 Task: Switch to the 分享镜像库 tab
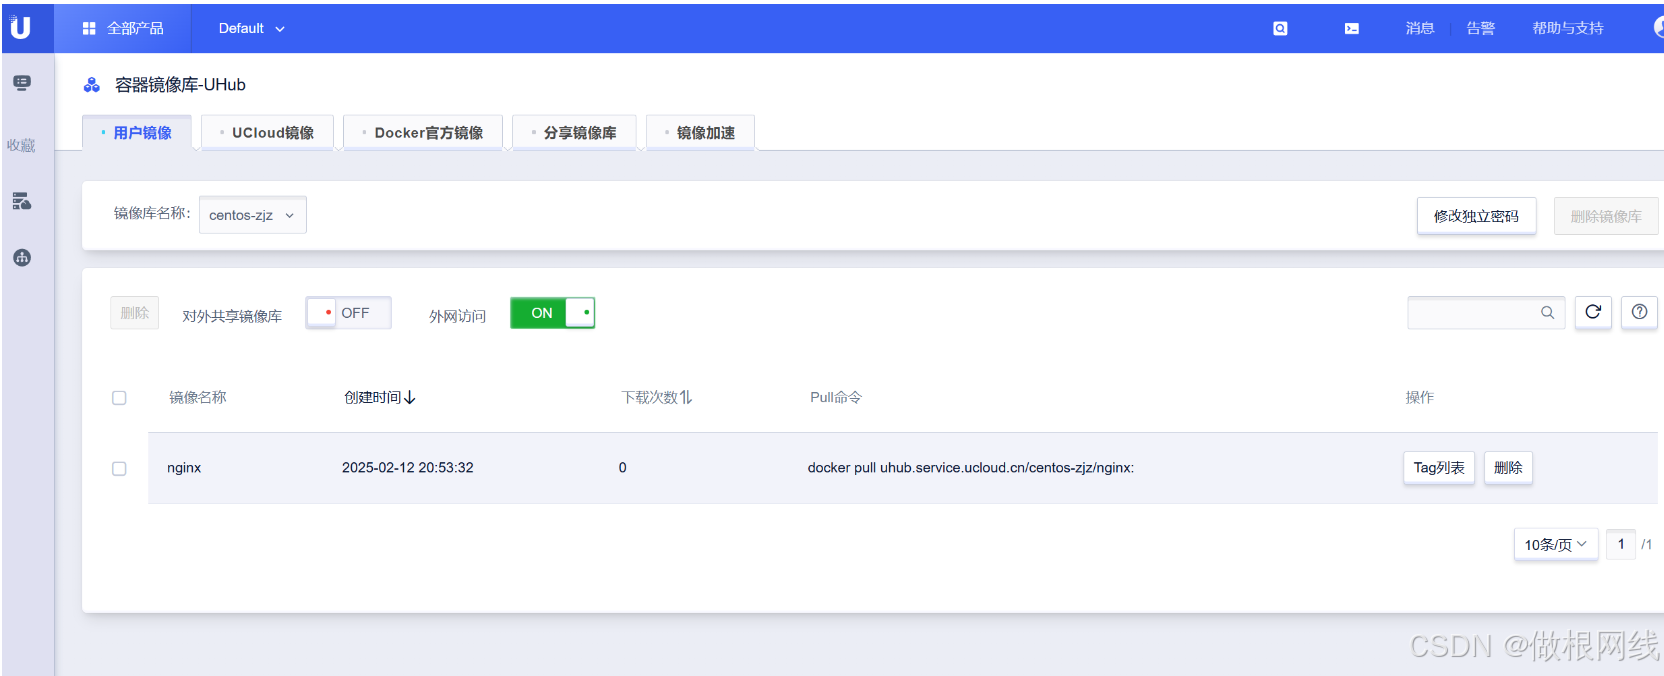(x=574, y=132)
